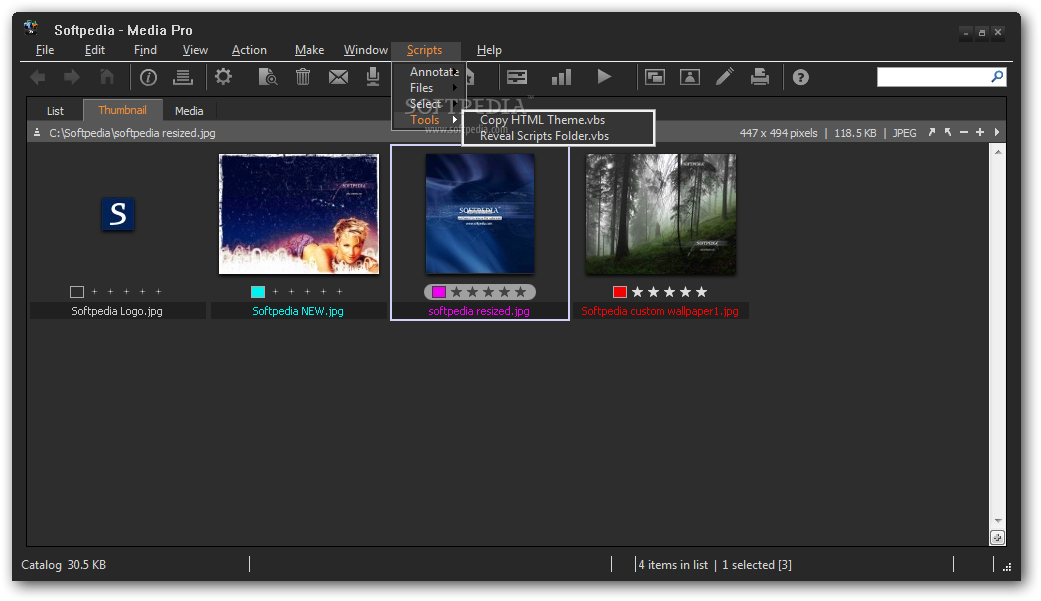The height and width of the screenshot is (601, 1041).
Task: Click the file name softpedia resized.jpg
Action: coord(479,311)
